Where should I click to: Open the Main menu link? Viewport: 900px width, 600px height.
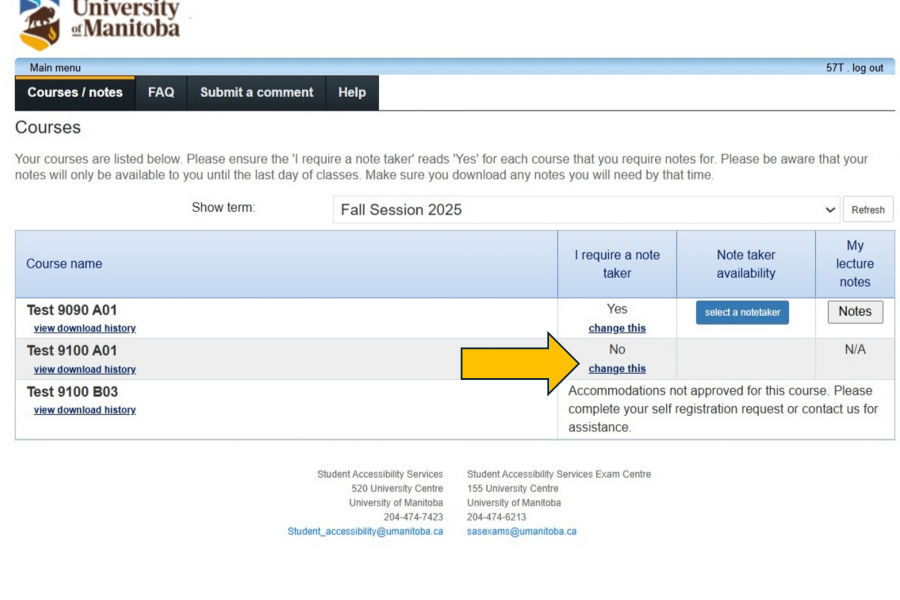click(x=55, y=68)
